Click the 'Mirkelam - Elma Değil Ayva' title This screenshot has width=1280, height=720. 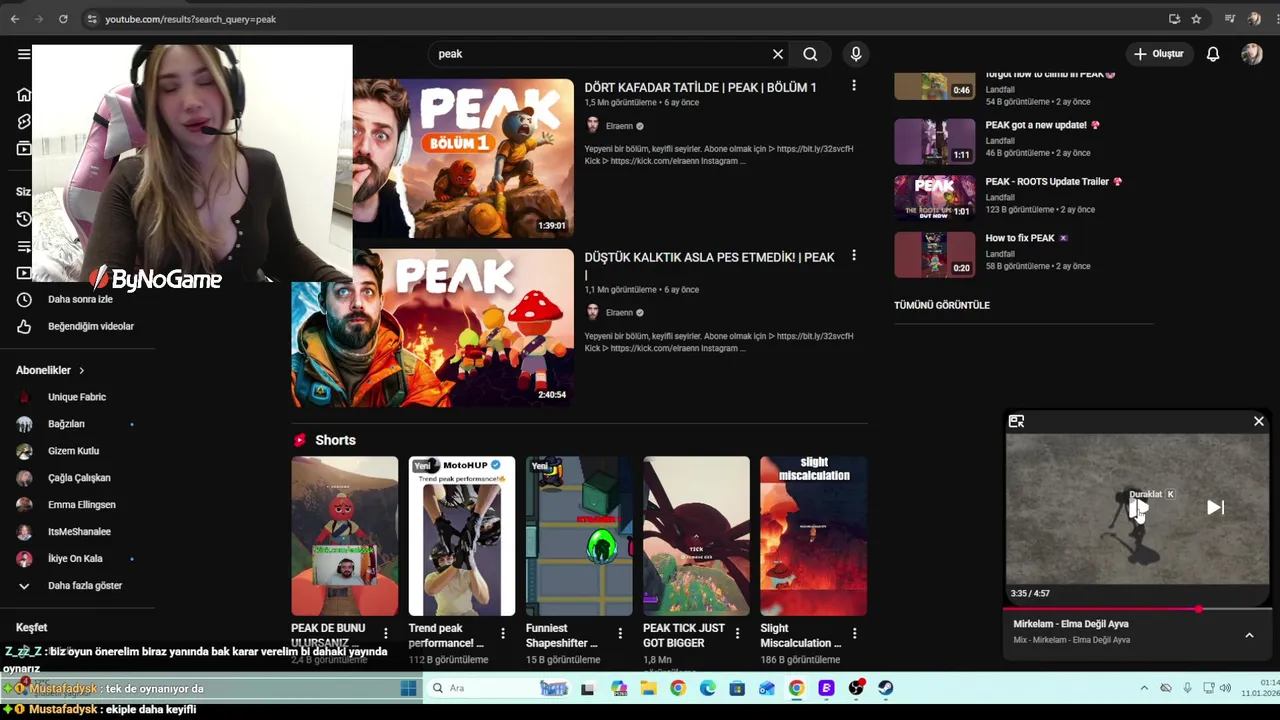(1071, 624)
